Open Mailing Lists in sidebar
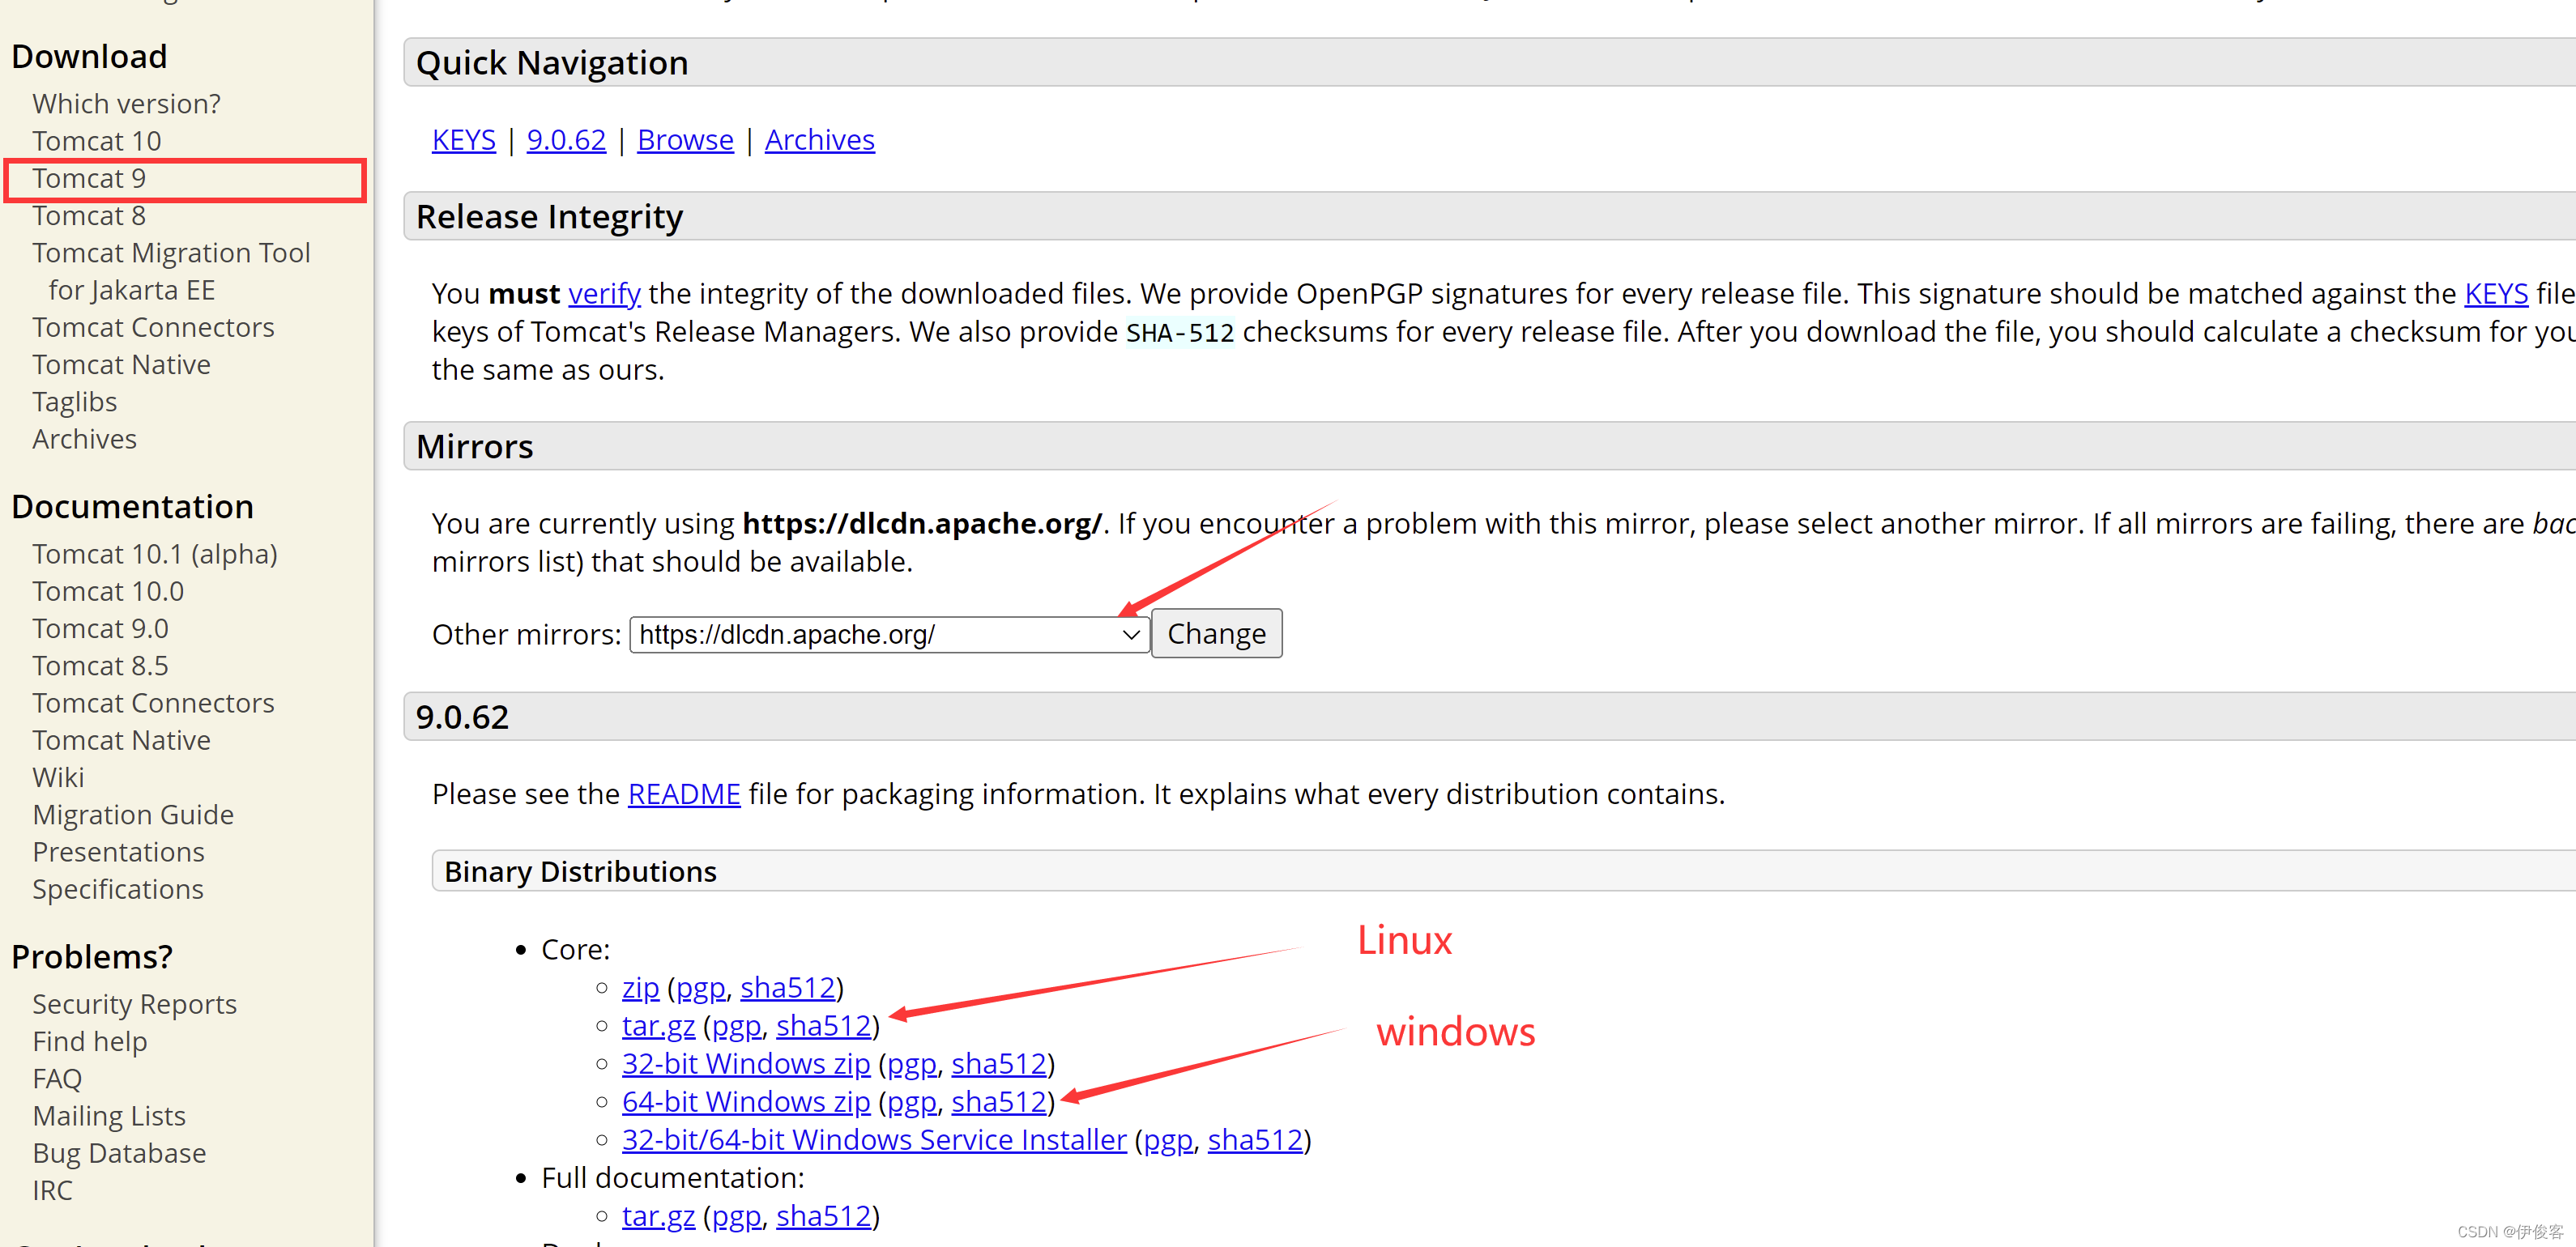Viewport: 2576px width, 1247px height. point(109,1117)
